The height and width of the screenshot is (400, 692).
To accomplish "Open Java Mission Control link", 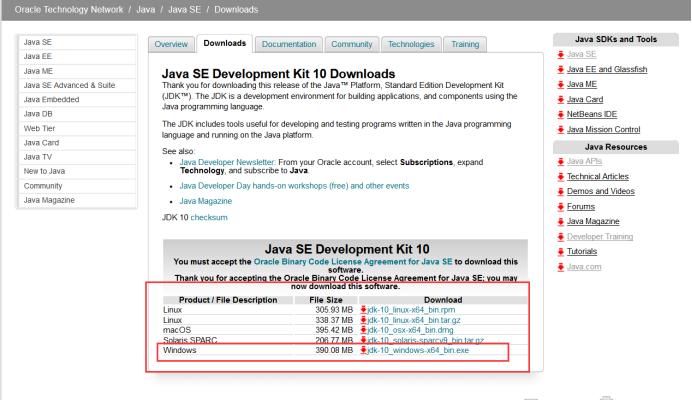I will [603, 129].
